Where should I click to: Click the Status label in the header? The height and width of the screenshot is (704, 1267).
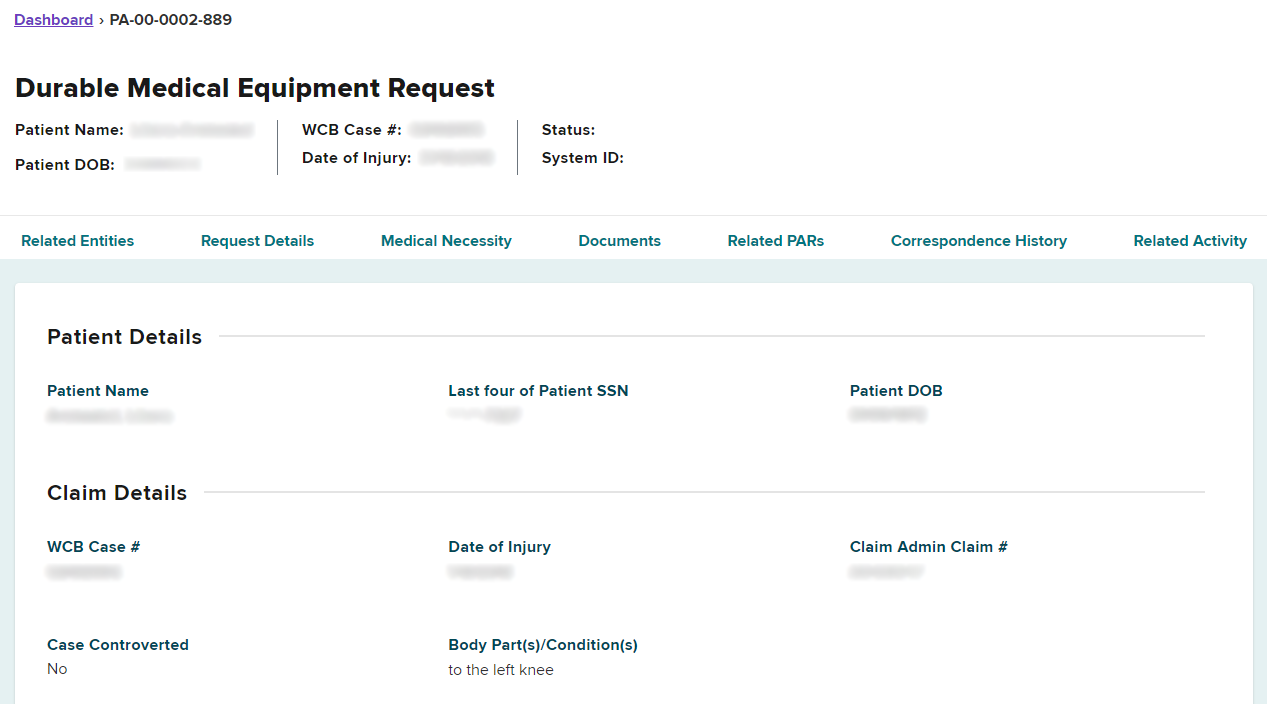coord(568,130)
